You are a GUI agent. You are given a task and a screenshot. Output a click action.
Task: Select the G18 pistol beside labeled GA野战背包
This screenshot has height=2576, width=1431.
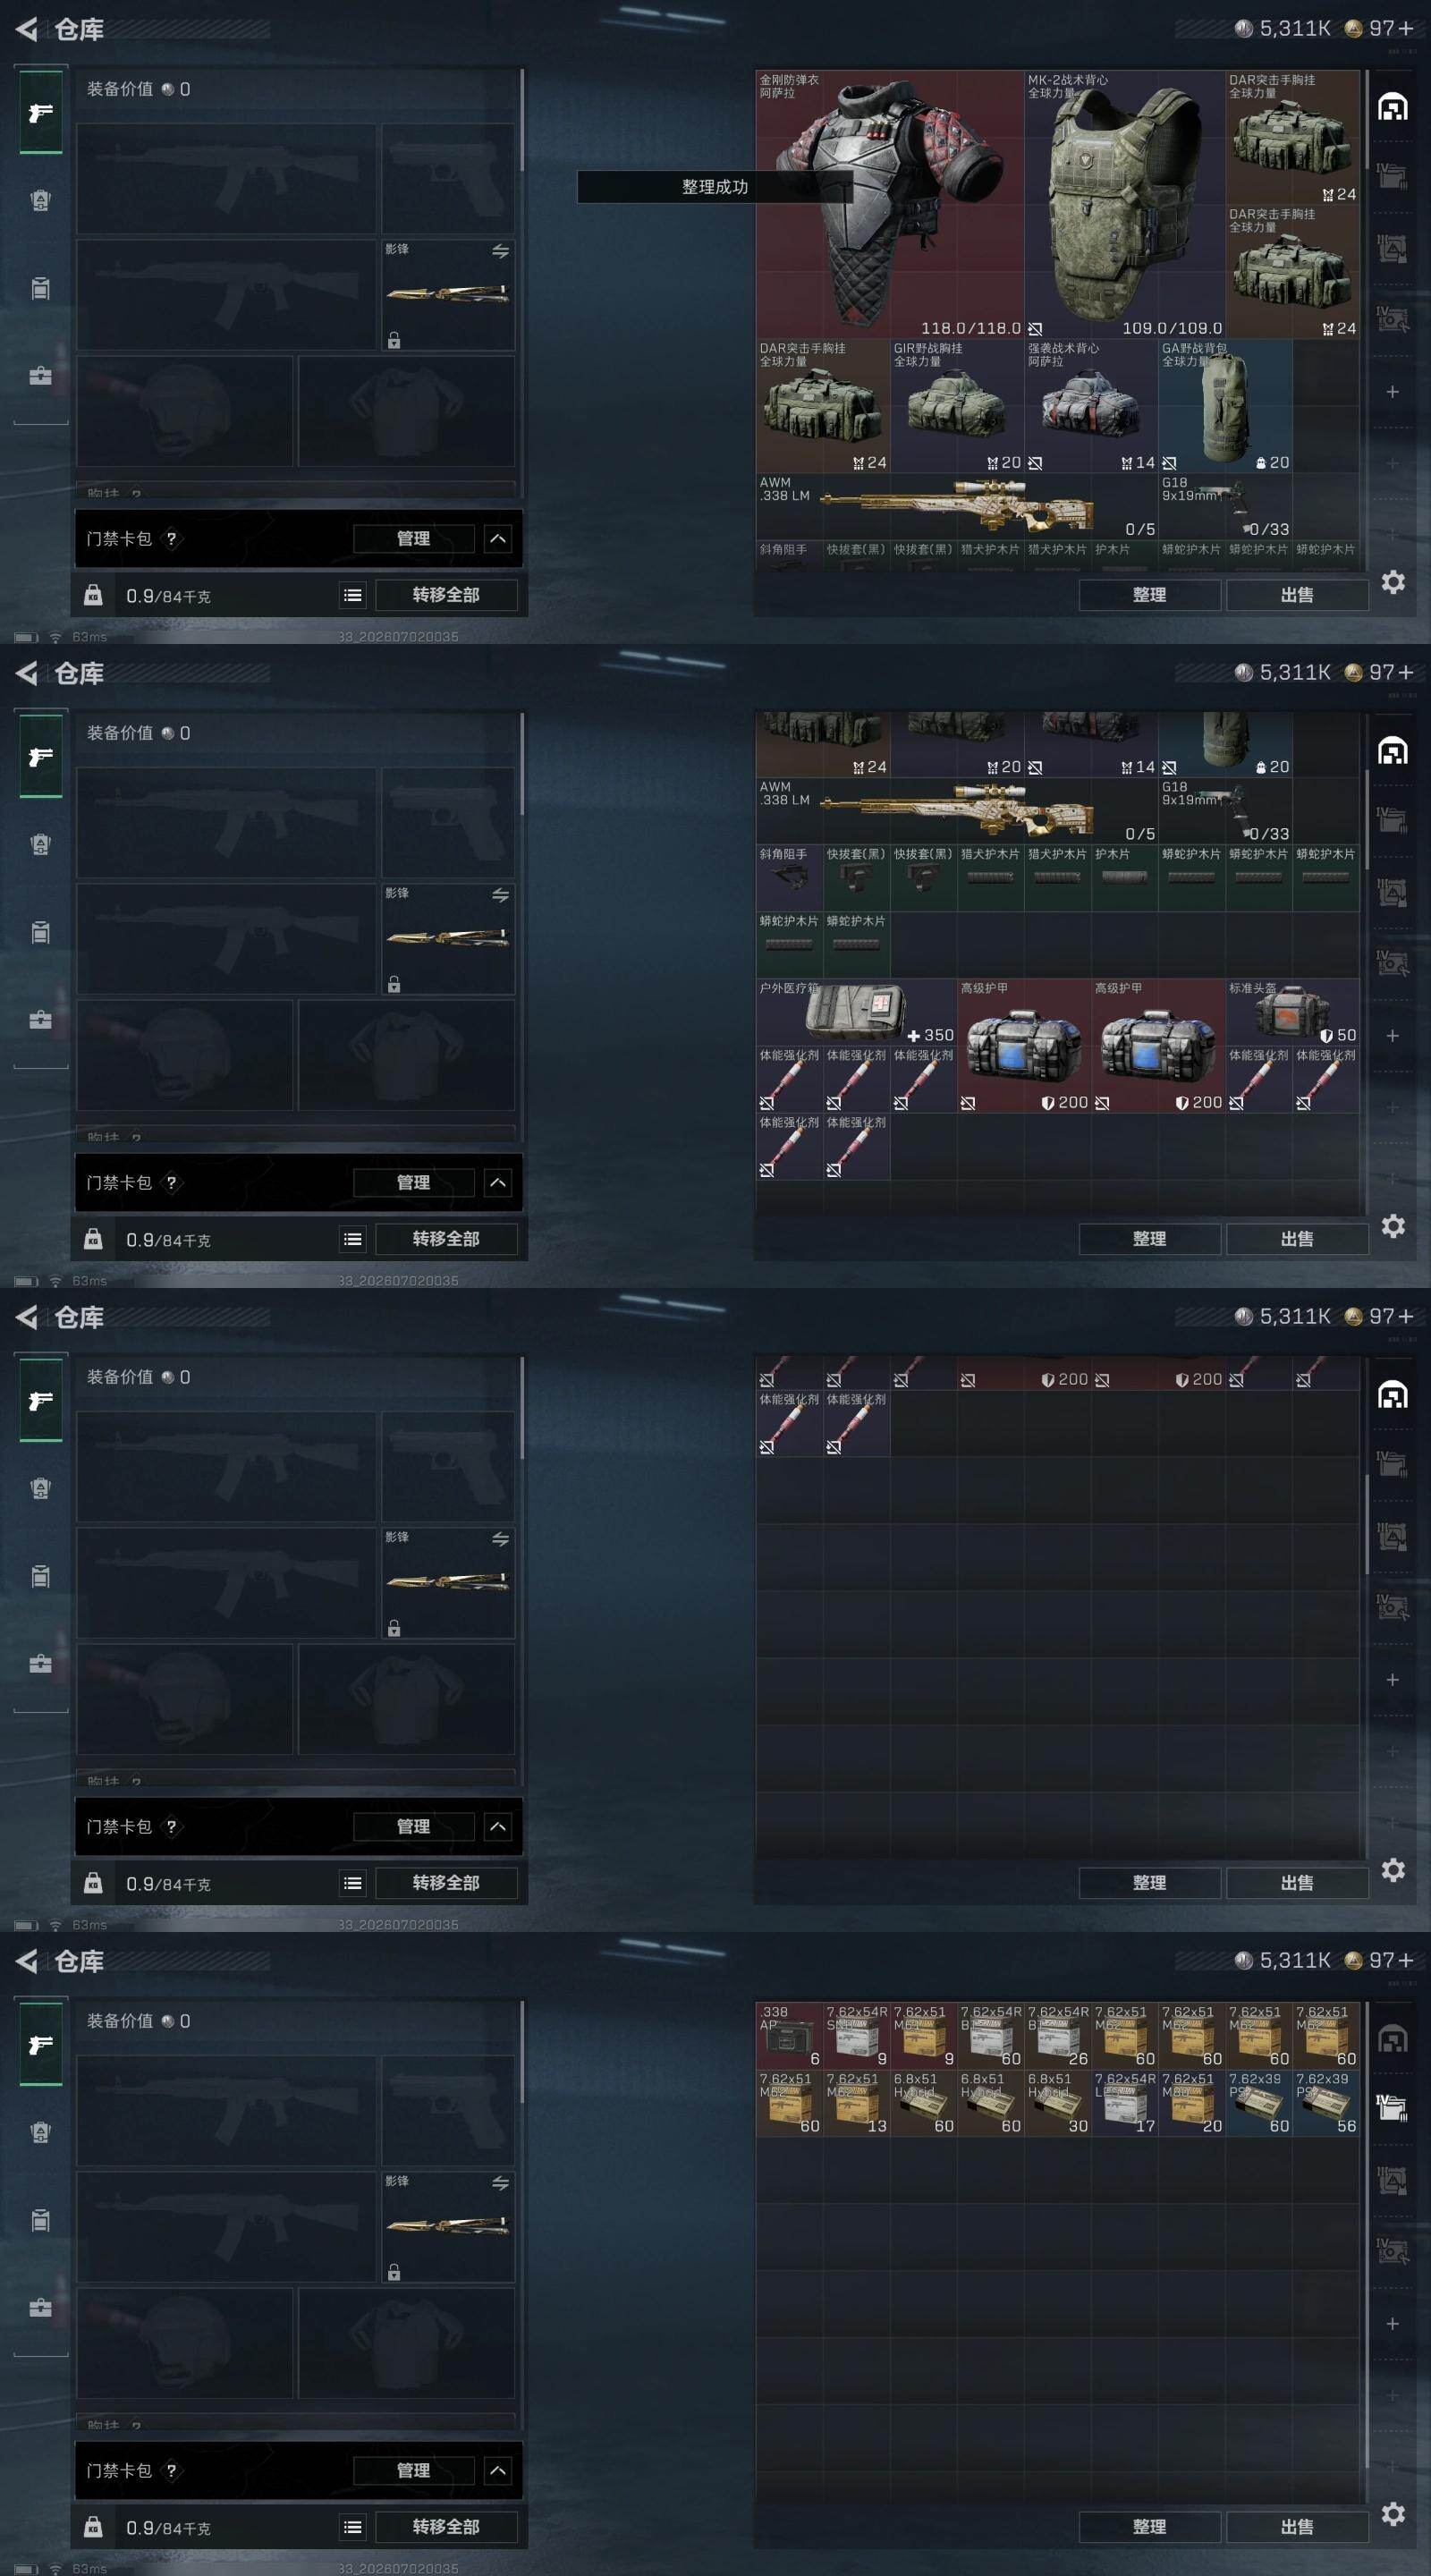coord(1225,506)
